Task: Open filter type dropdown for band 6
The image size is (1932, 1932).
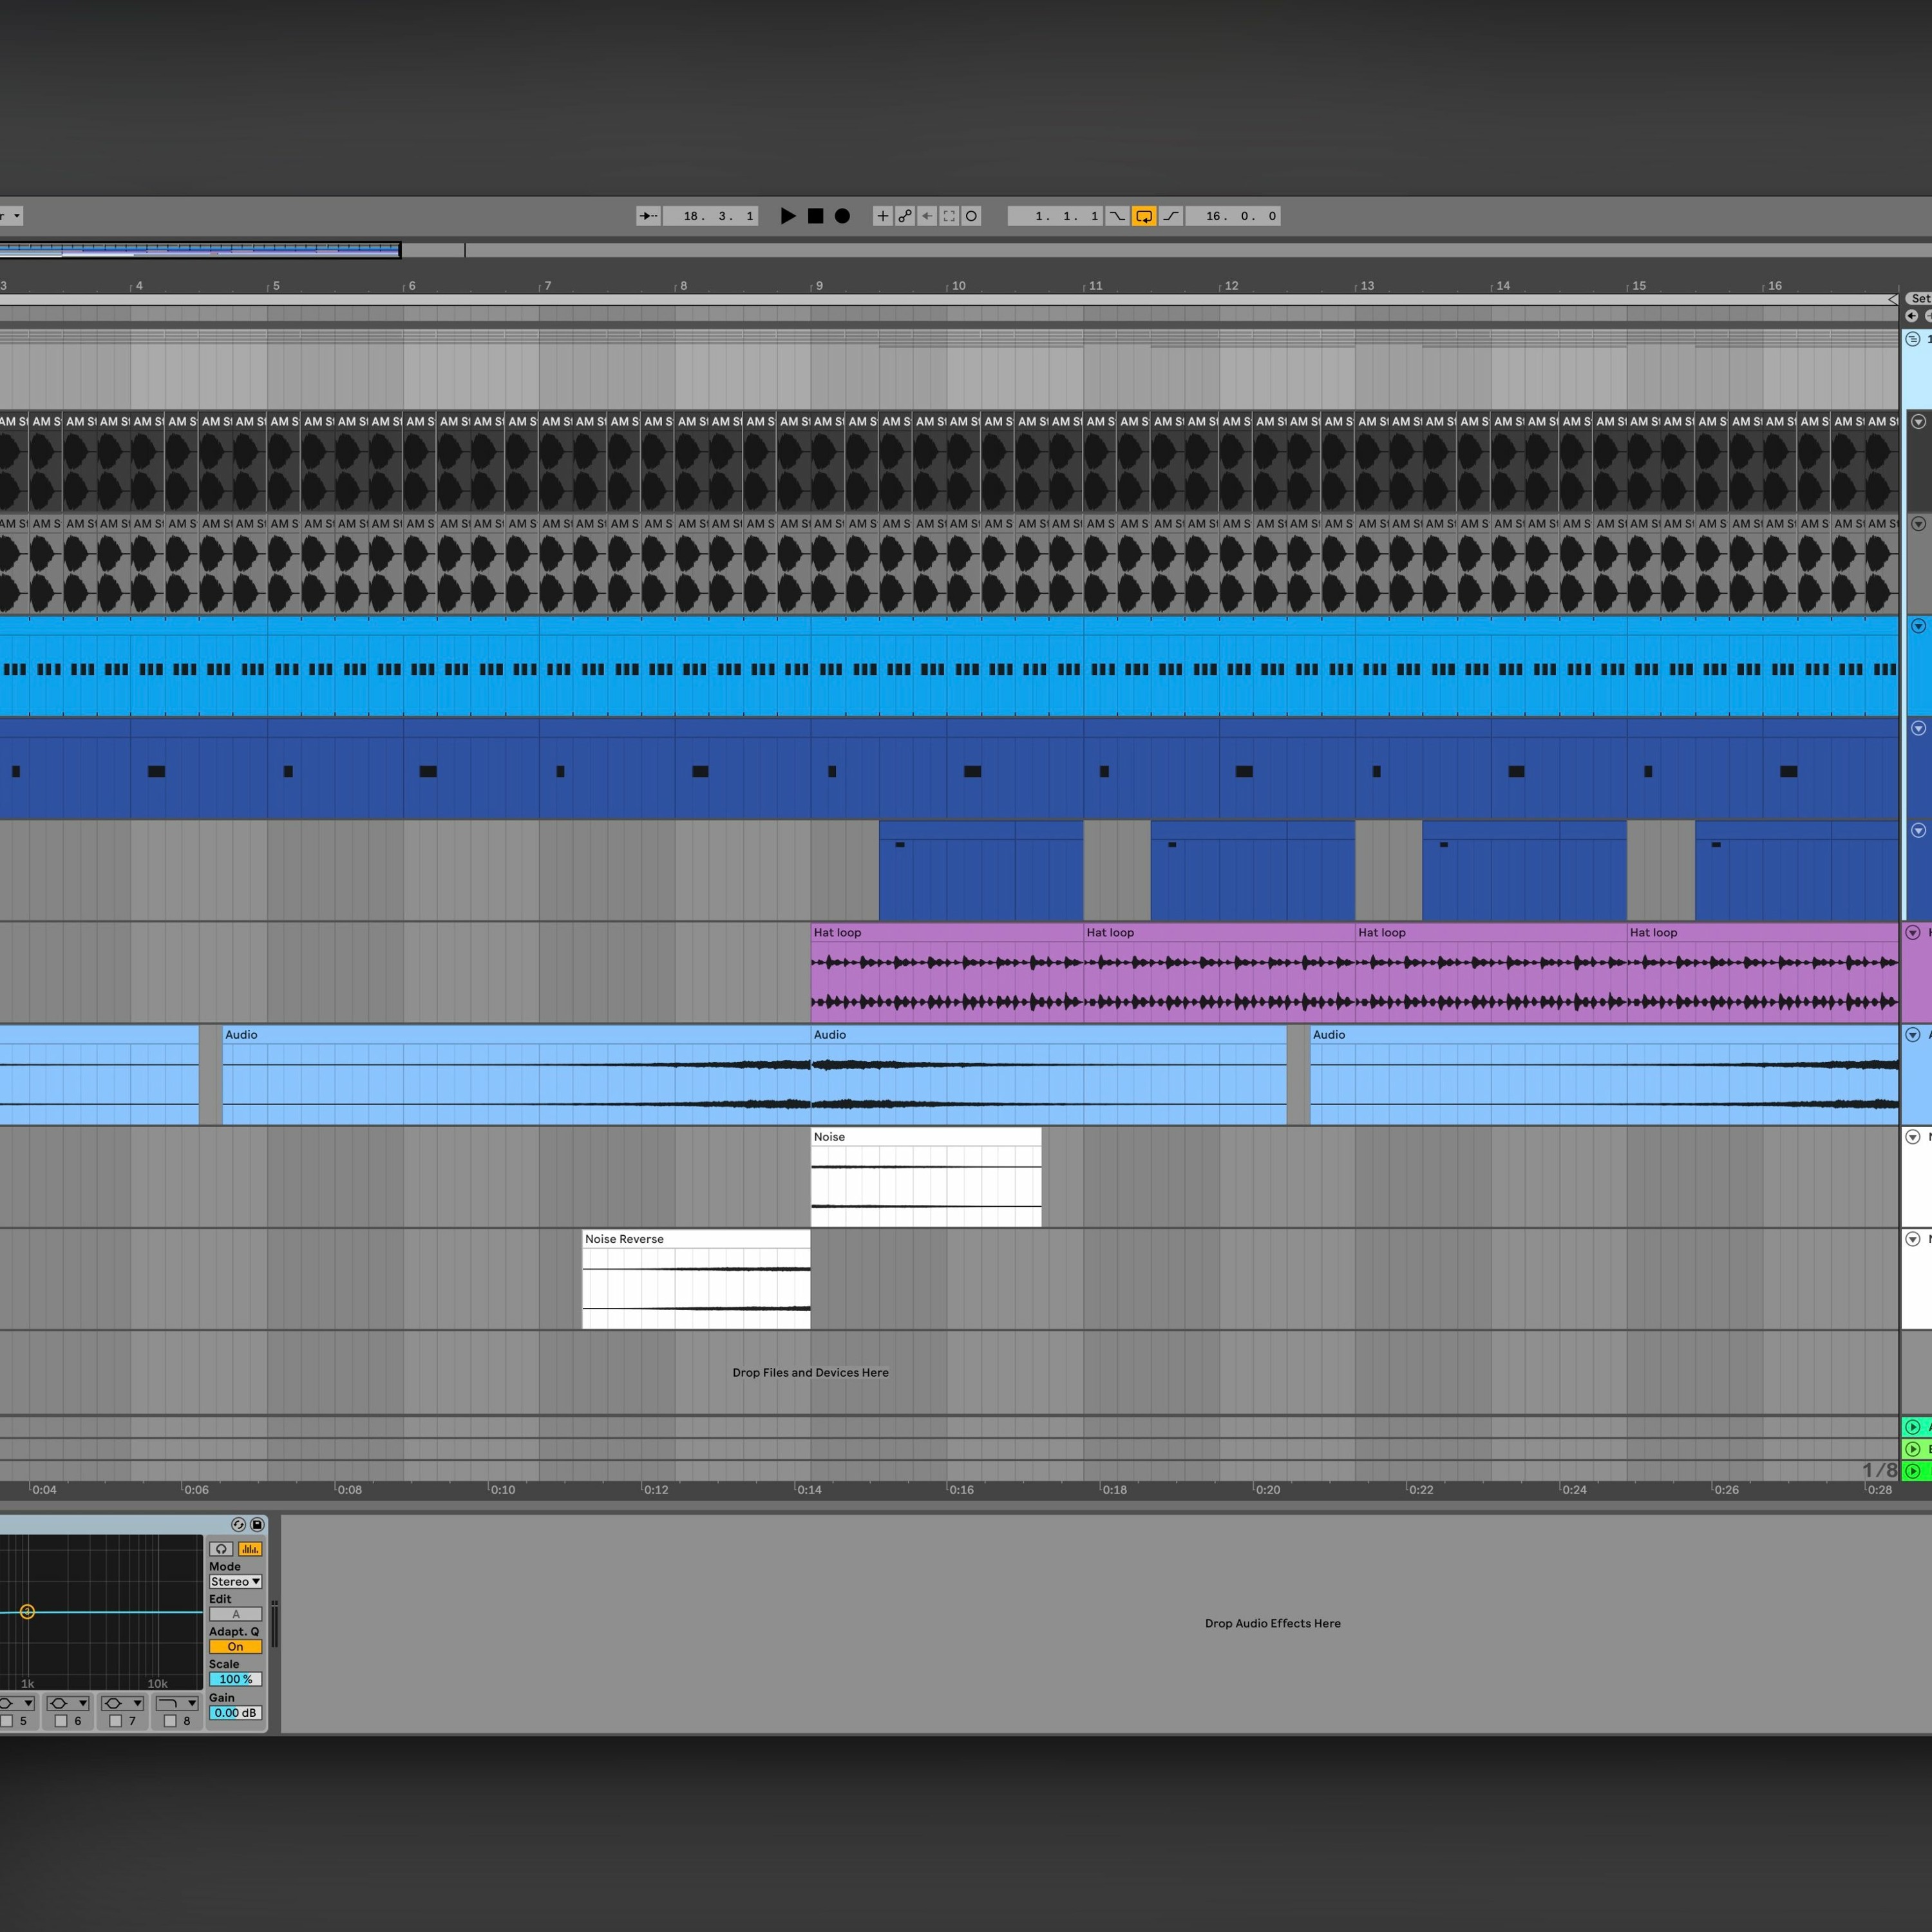Action: (x=68, y=1703)
